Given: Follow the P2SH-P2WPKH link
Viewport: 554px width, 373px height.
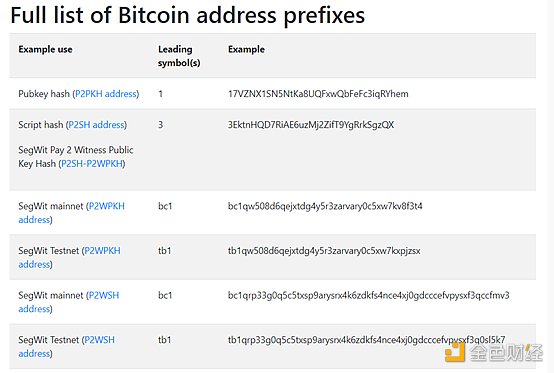Looking at the screenshot, I should tap(92, 164).
